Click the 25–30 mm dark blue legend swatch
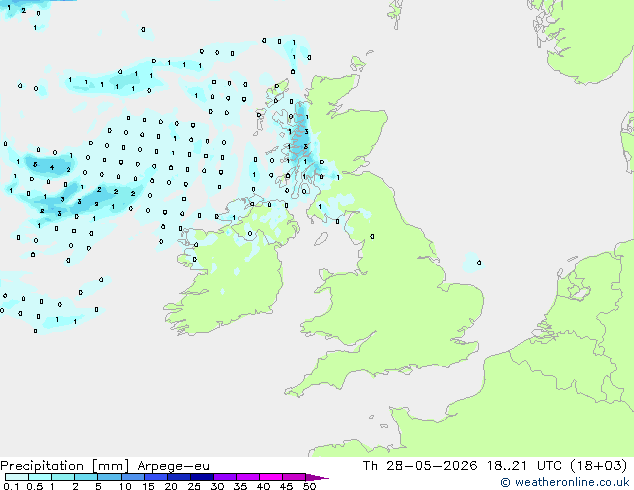 [201, 477]
